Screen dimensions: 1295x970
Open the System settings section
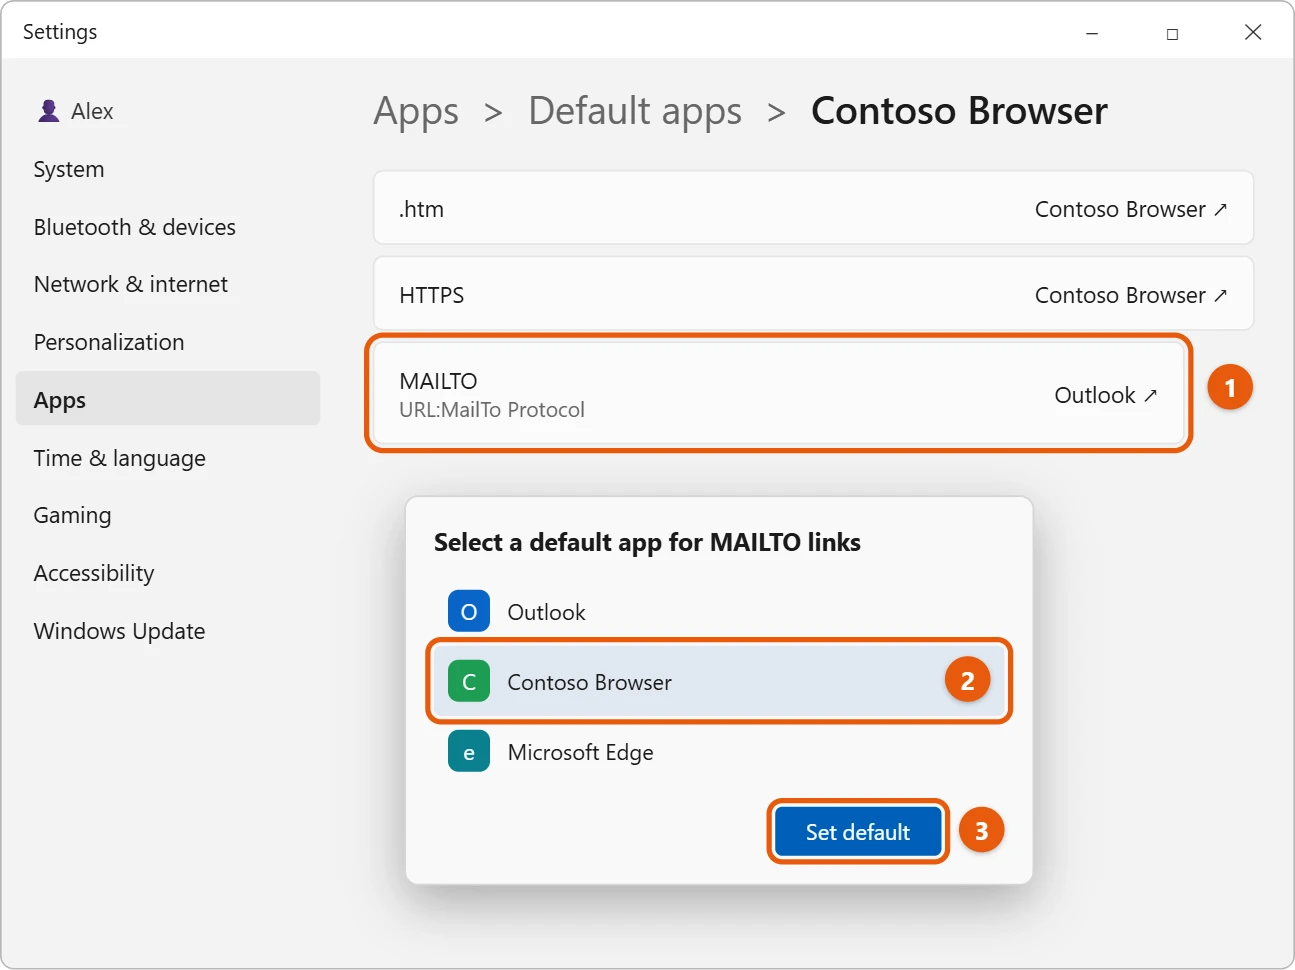coord(69,169)
